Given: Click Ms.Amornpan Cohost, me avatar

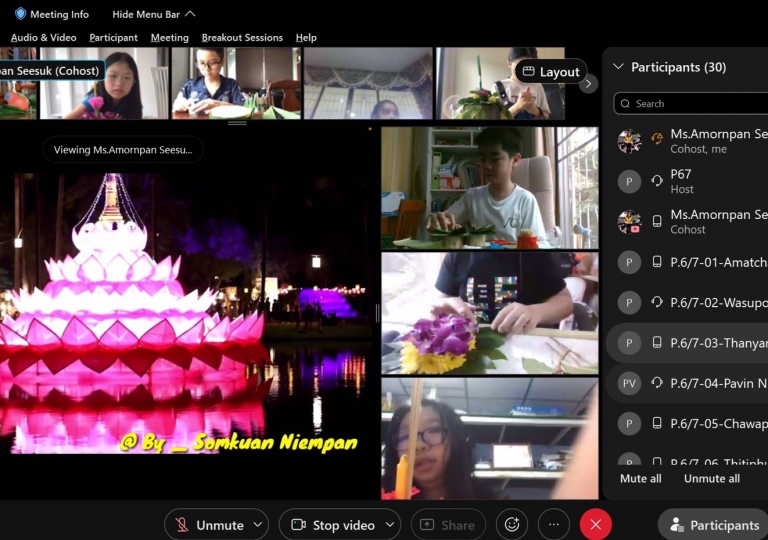Looking at the screenshot, I should 629,142.
